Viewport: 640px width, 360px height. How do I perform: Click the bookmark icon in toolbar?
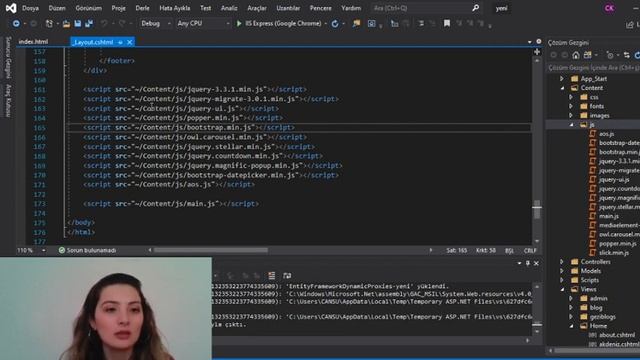coord(447,24)
